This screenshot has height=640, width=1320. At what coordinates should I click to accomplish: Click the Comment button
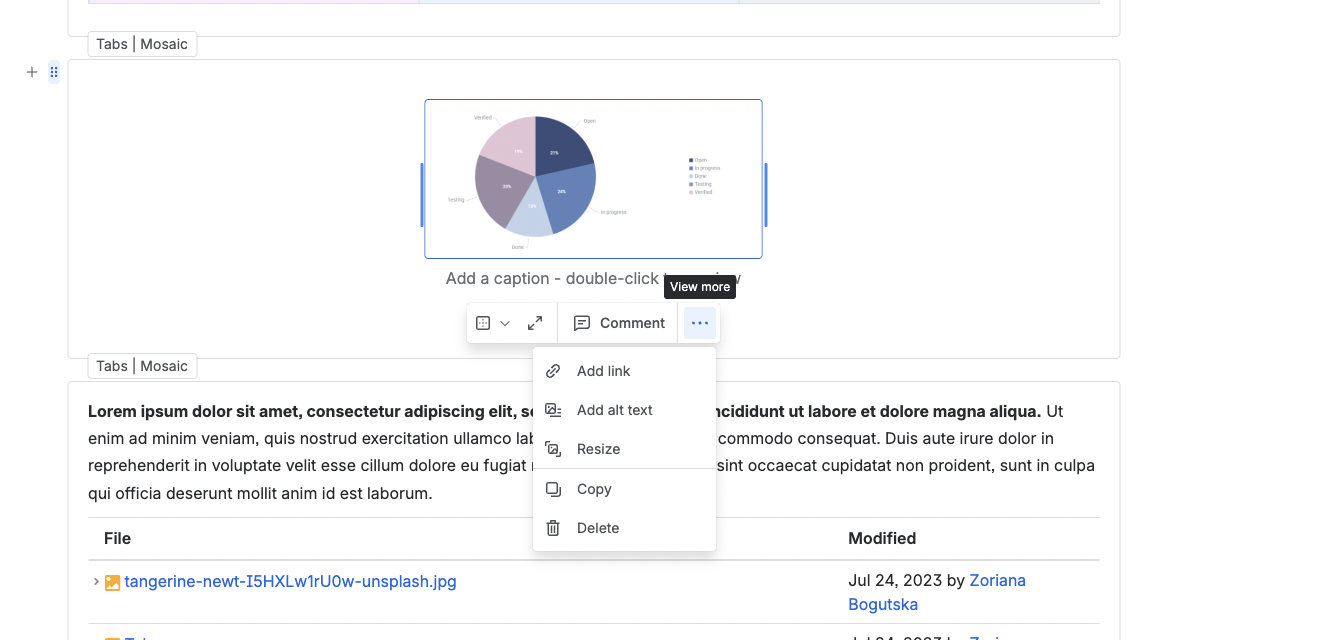[619, 323]
